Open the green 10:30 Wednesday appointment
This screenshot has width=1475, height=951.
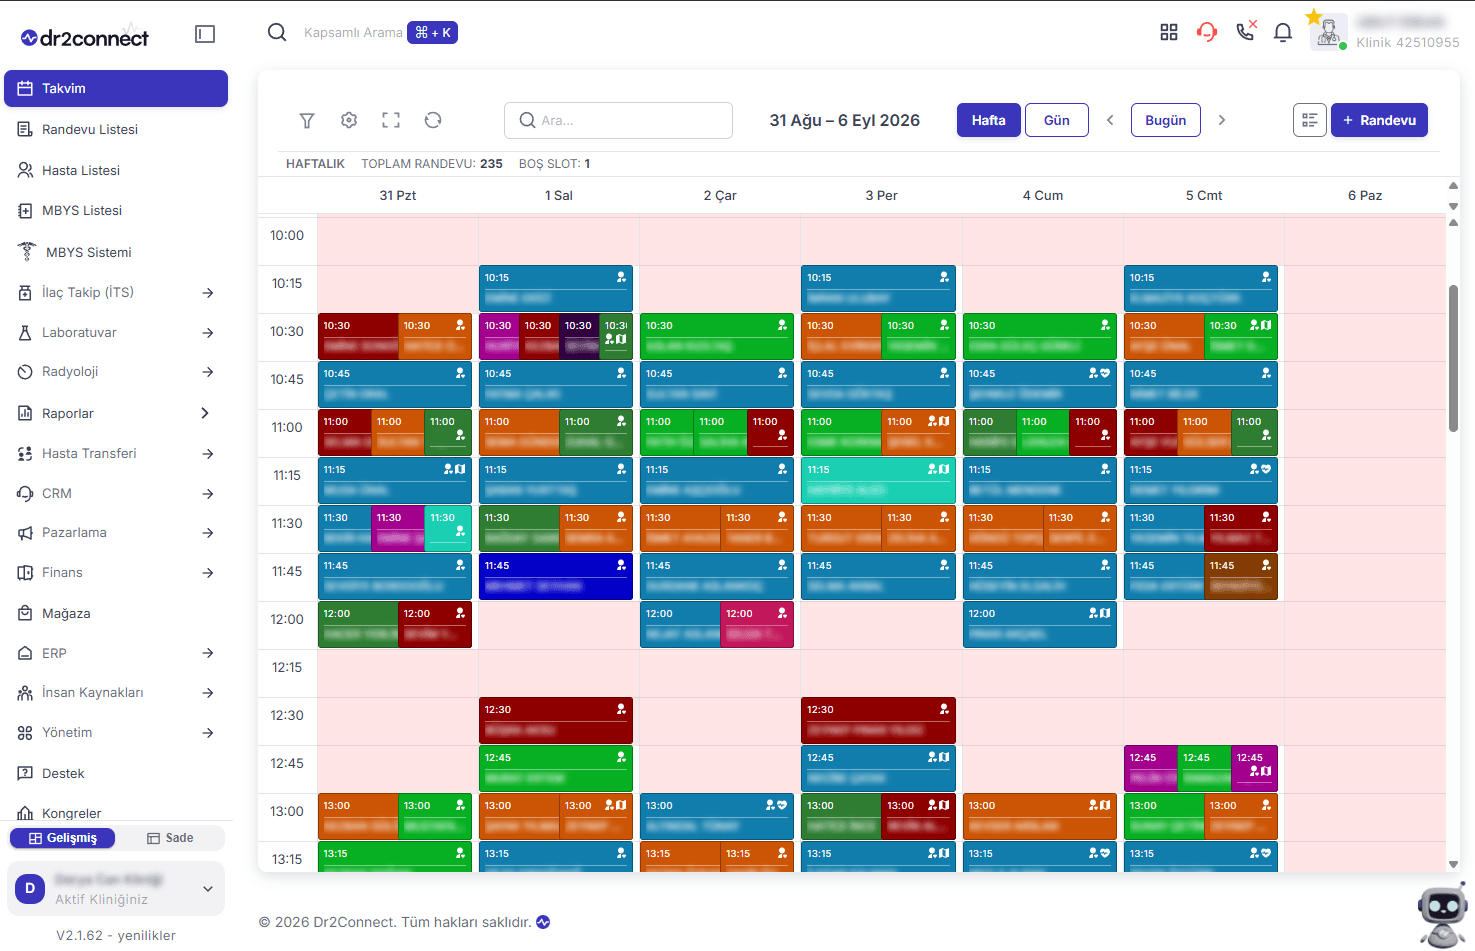pyautogui.click(x=717, y=337)
